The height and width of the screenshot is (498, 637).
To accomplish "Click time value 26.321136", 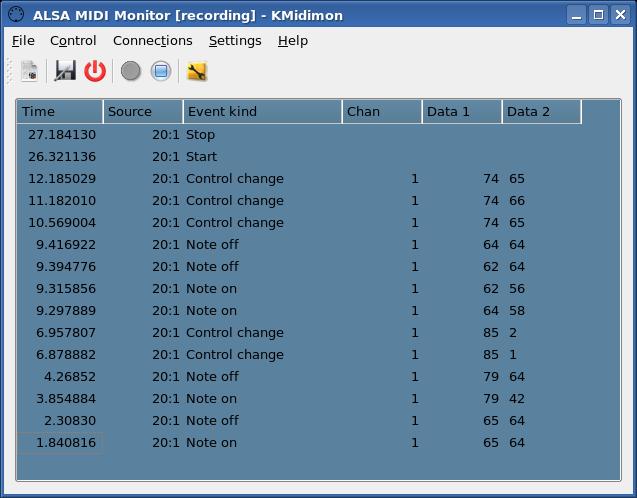I will (x=62, y=156).
